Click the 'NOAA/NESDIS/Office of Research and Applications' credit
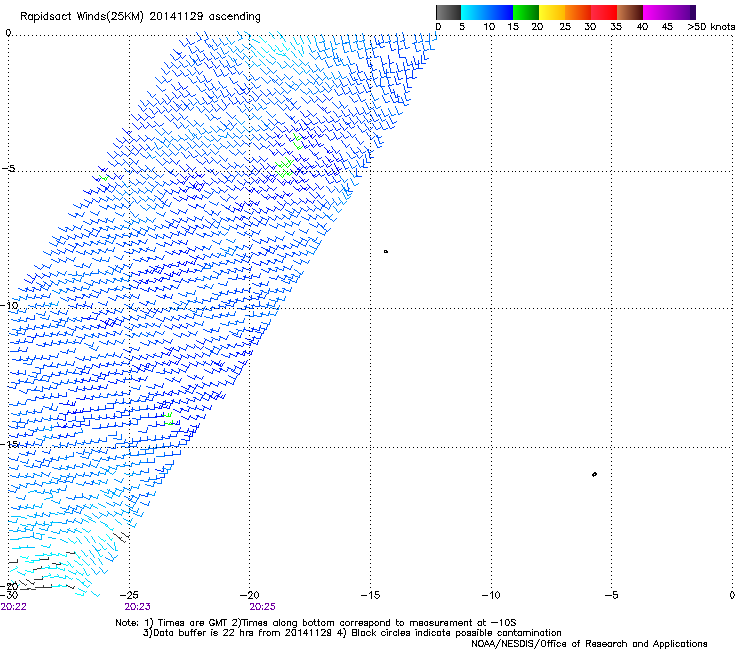The height and width of the screenshot is (650, 740). pos(589,644)
